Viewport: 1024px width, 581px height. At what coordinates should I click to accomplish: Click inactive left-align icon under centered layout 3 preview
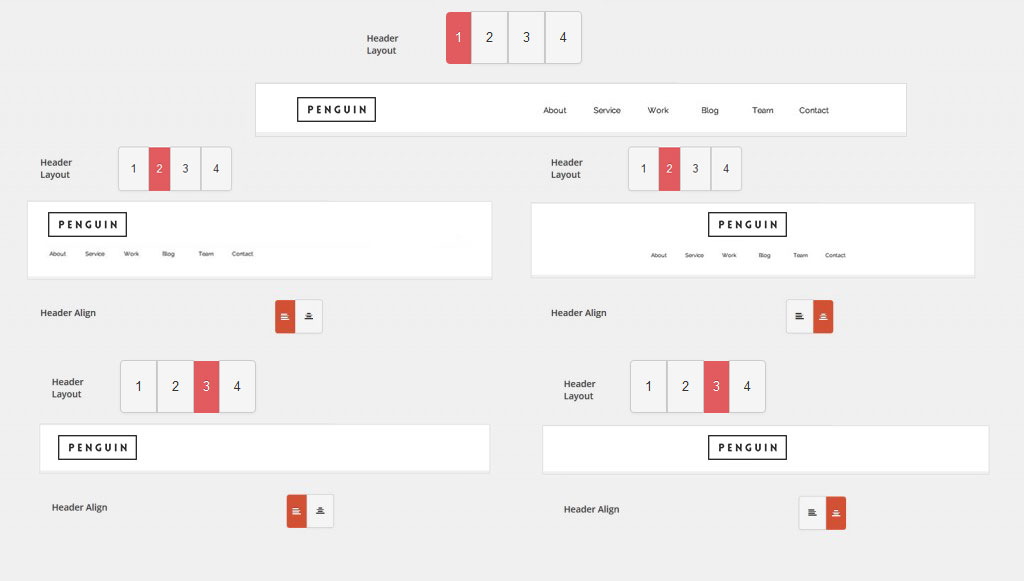click(812, 513)
